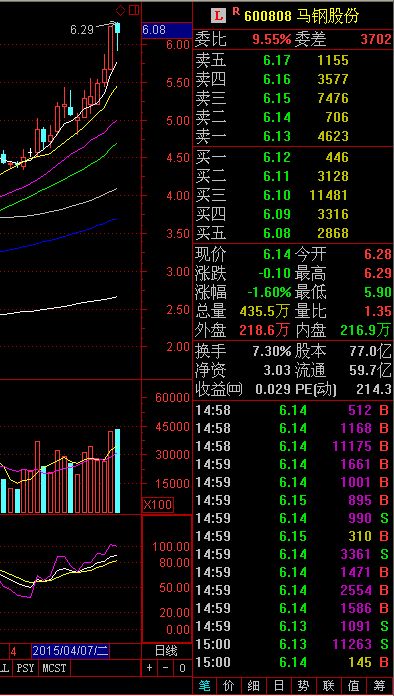Click the split-window icon above the chart
The width and height of the screenshot is (394, 696).
[134, 10]
